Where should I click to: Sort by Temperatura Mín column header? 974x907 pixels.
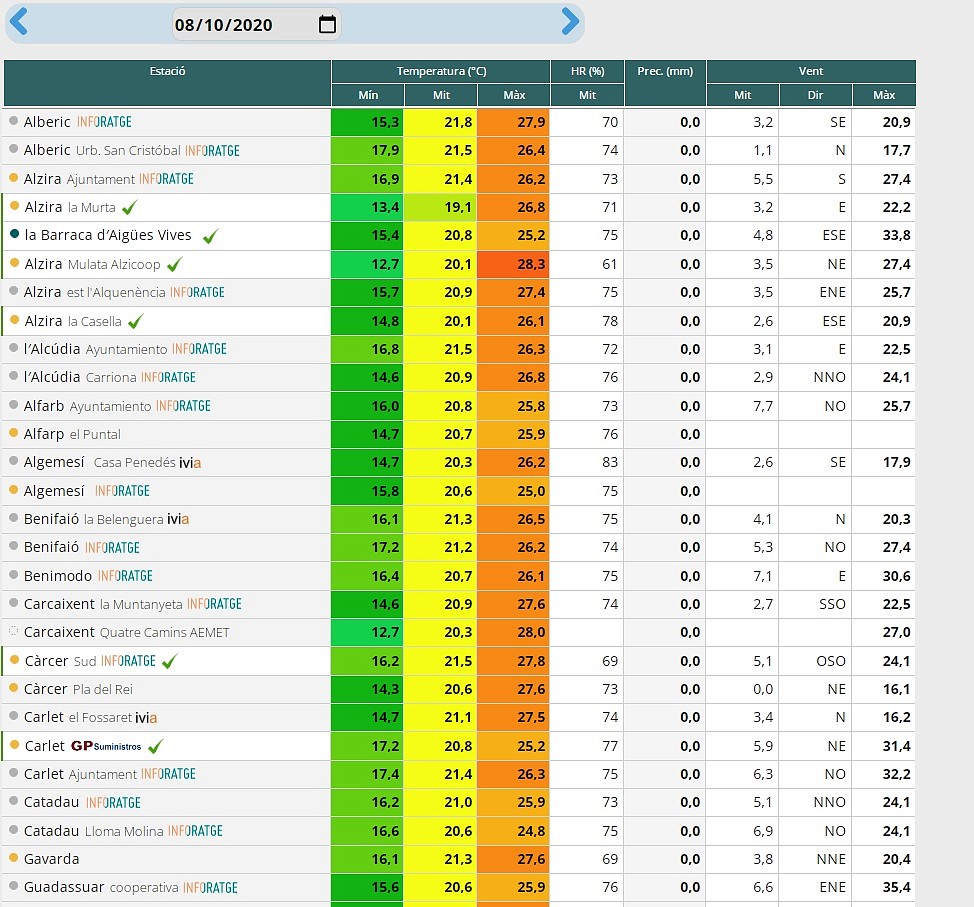tap(368, 95)
